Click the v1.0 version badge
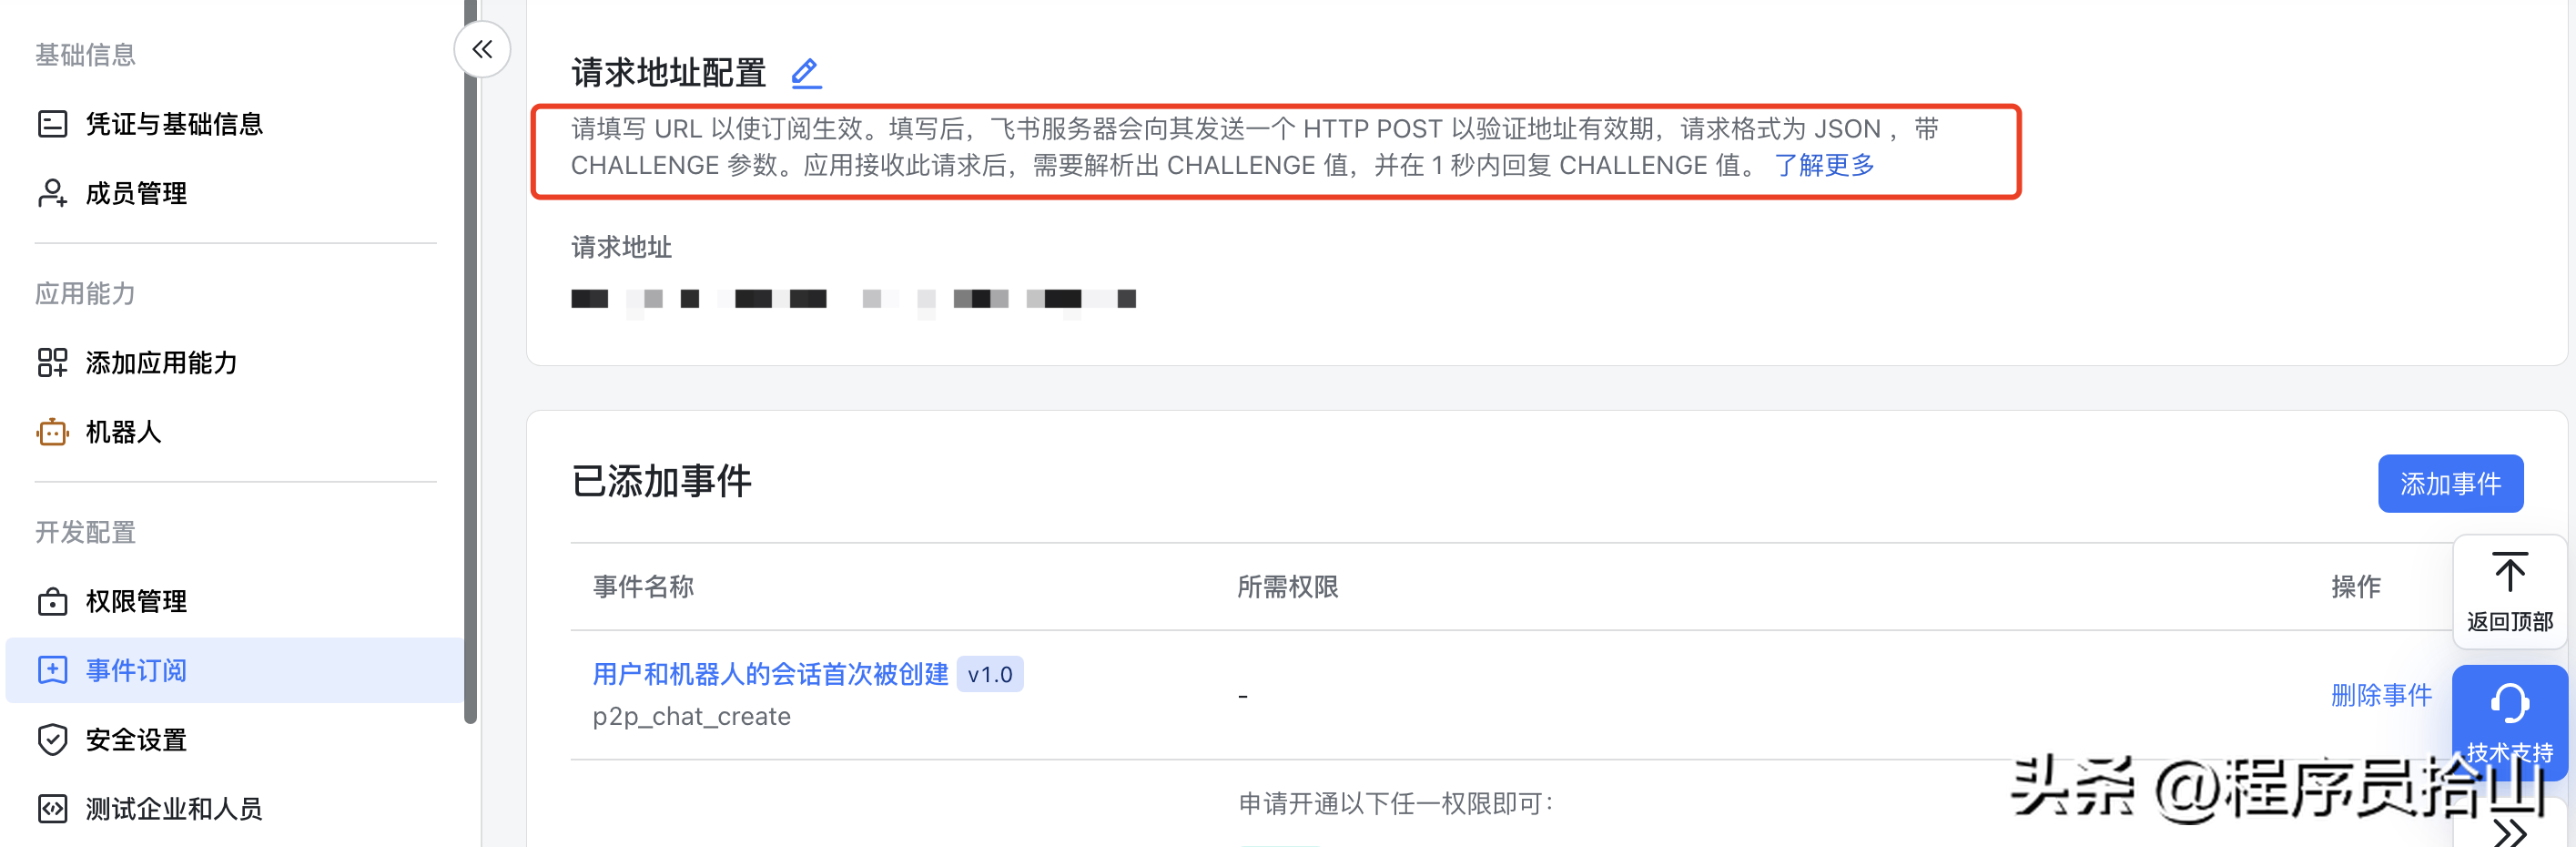The height and width of the screenshot is (847, 2576). (990, 673)
